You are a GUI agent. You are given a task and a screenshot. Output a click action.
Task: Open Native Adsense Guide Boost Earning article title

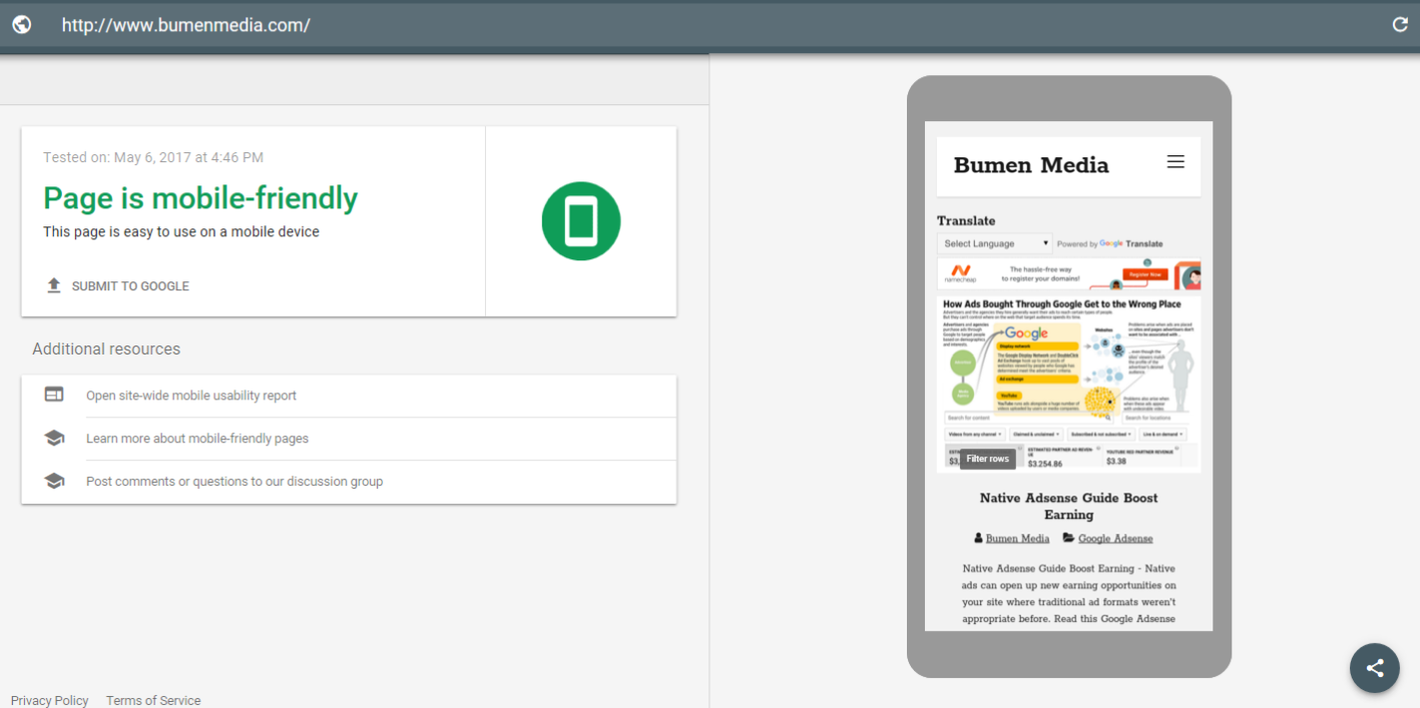click(1069, 506)
